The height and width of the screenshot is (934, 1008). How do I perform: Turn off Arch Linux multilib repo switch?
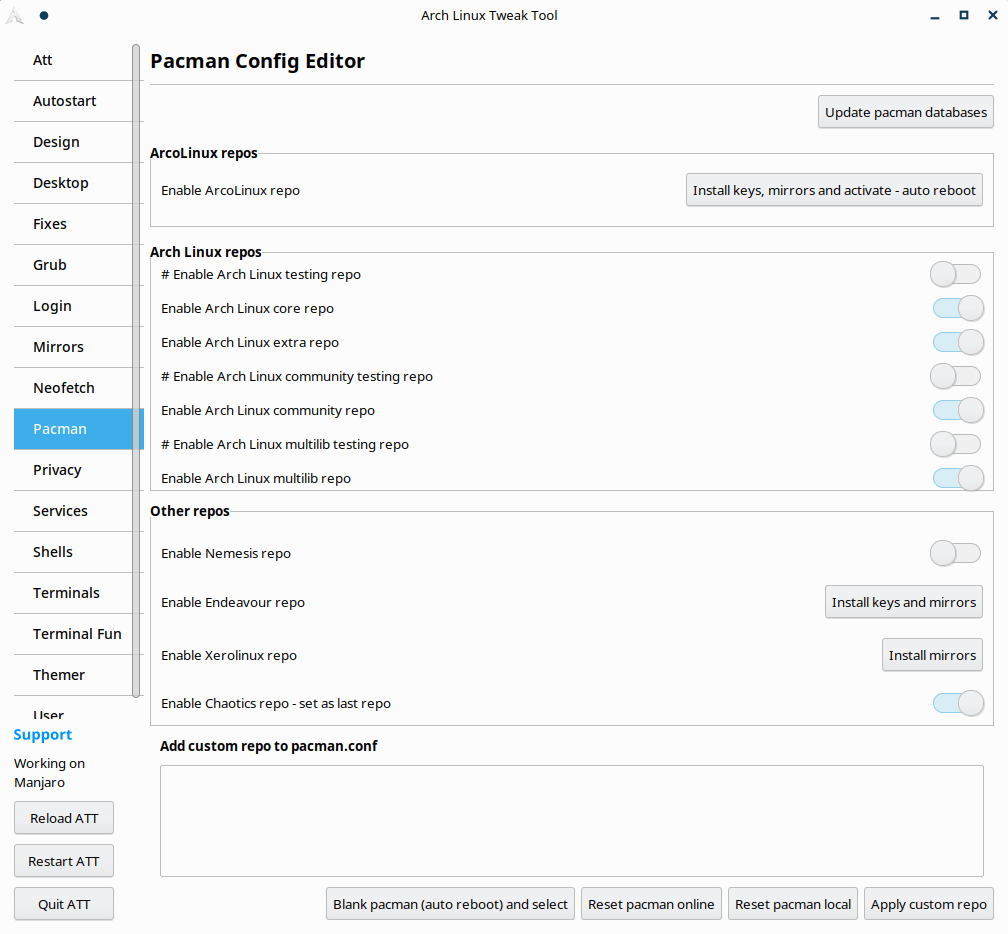pos(958,478)
